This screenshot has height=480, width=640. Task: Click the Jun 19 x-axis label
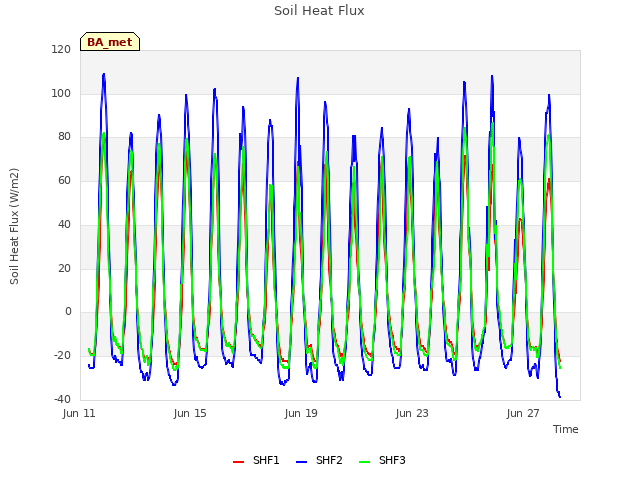click(x=301, y=413)
